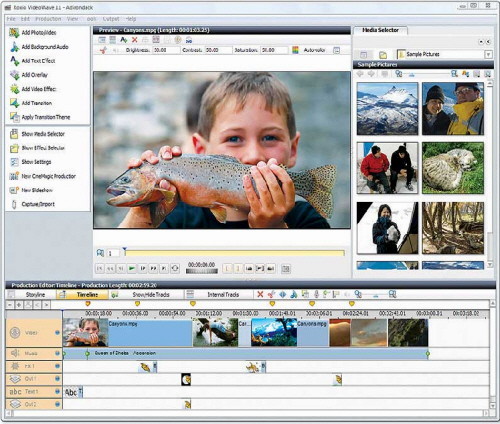The width and height of the screenshot is (500, 424).
Task: Jump to start of preview clip
Action: pos(100,268)
